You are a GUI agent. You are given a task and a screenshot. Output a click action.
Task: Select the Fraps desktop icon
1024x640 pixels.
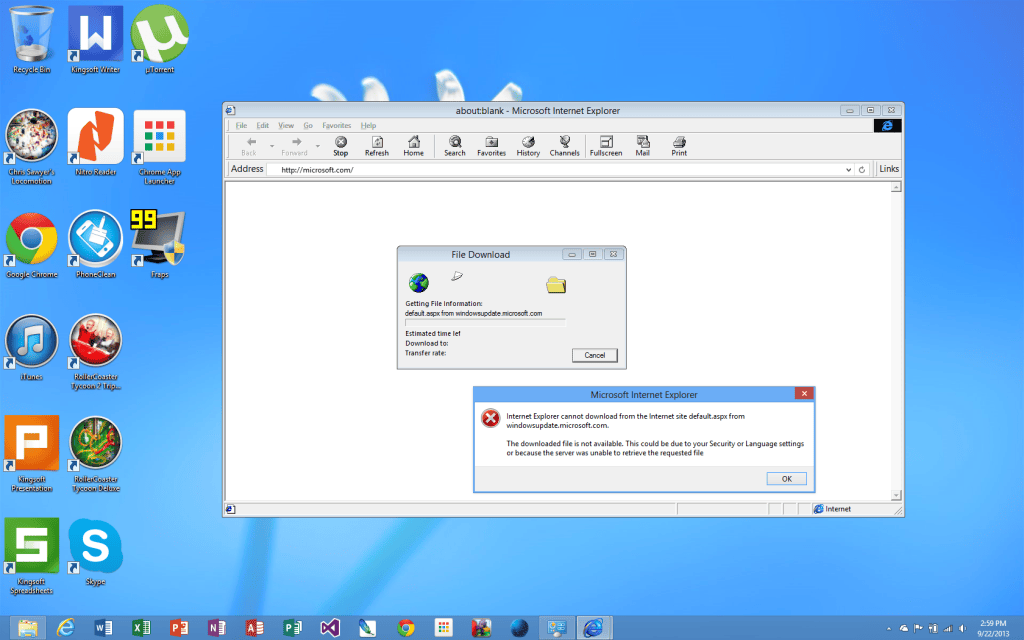tap(158, 244)
